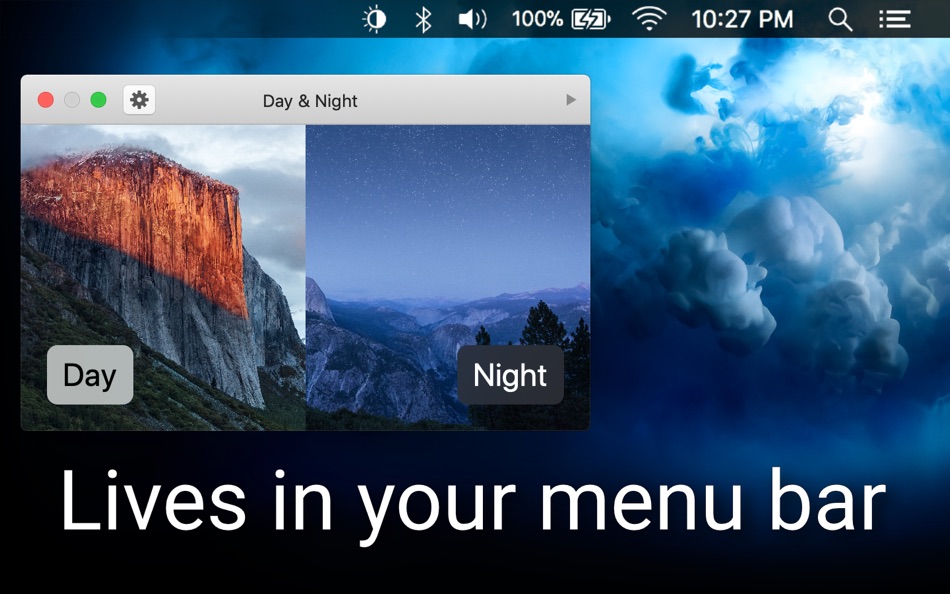The height and width of the screenshot is (594, 950).
Task: Open the volume control in menu bar
Action: click(472, 19)
